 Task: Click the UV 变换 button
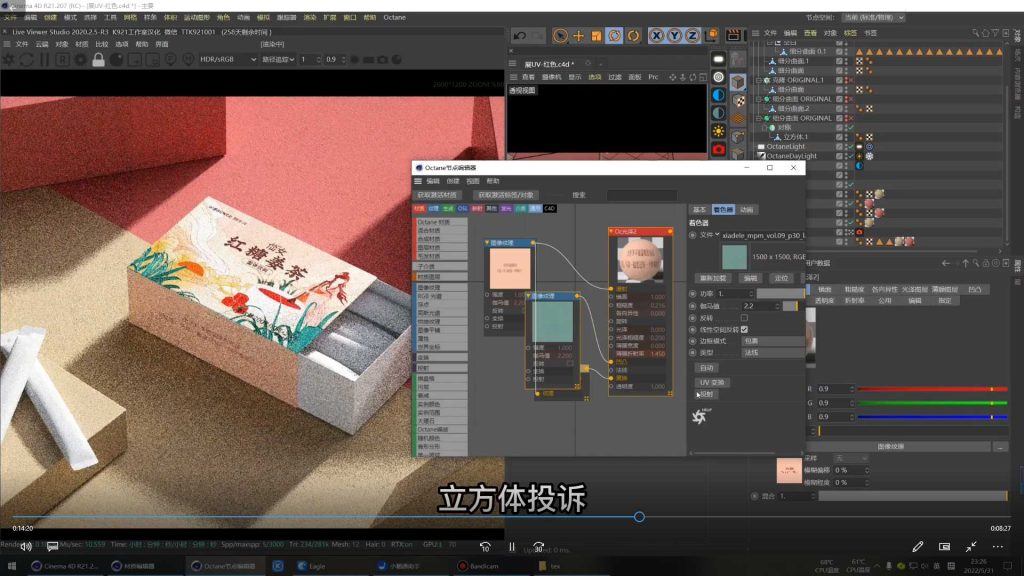coord(714,382)
